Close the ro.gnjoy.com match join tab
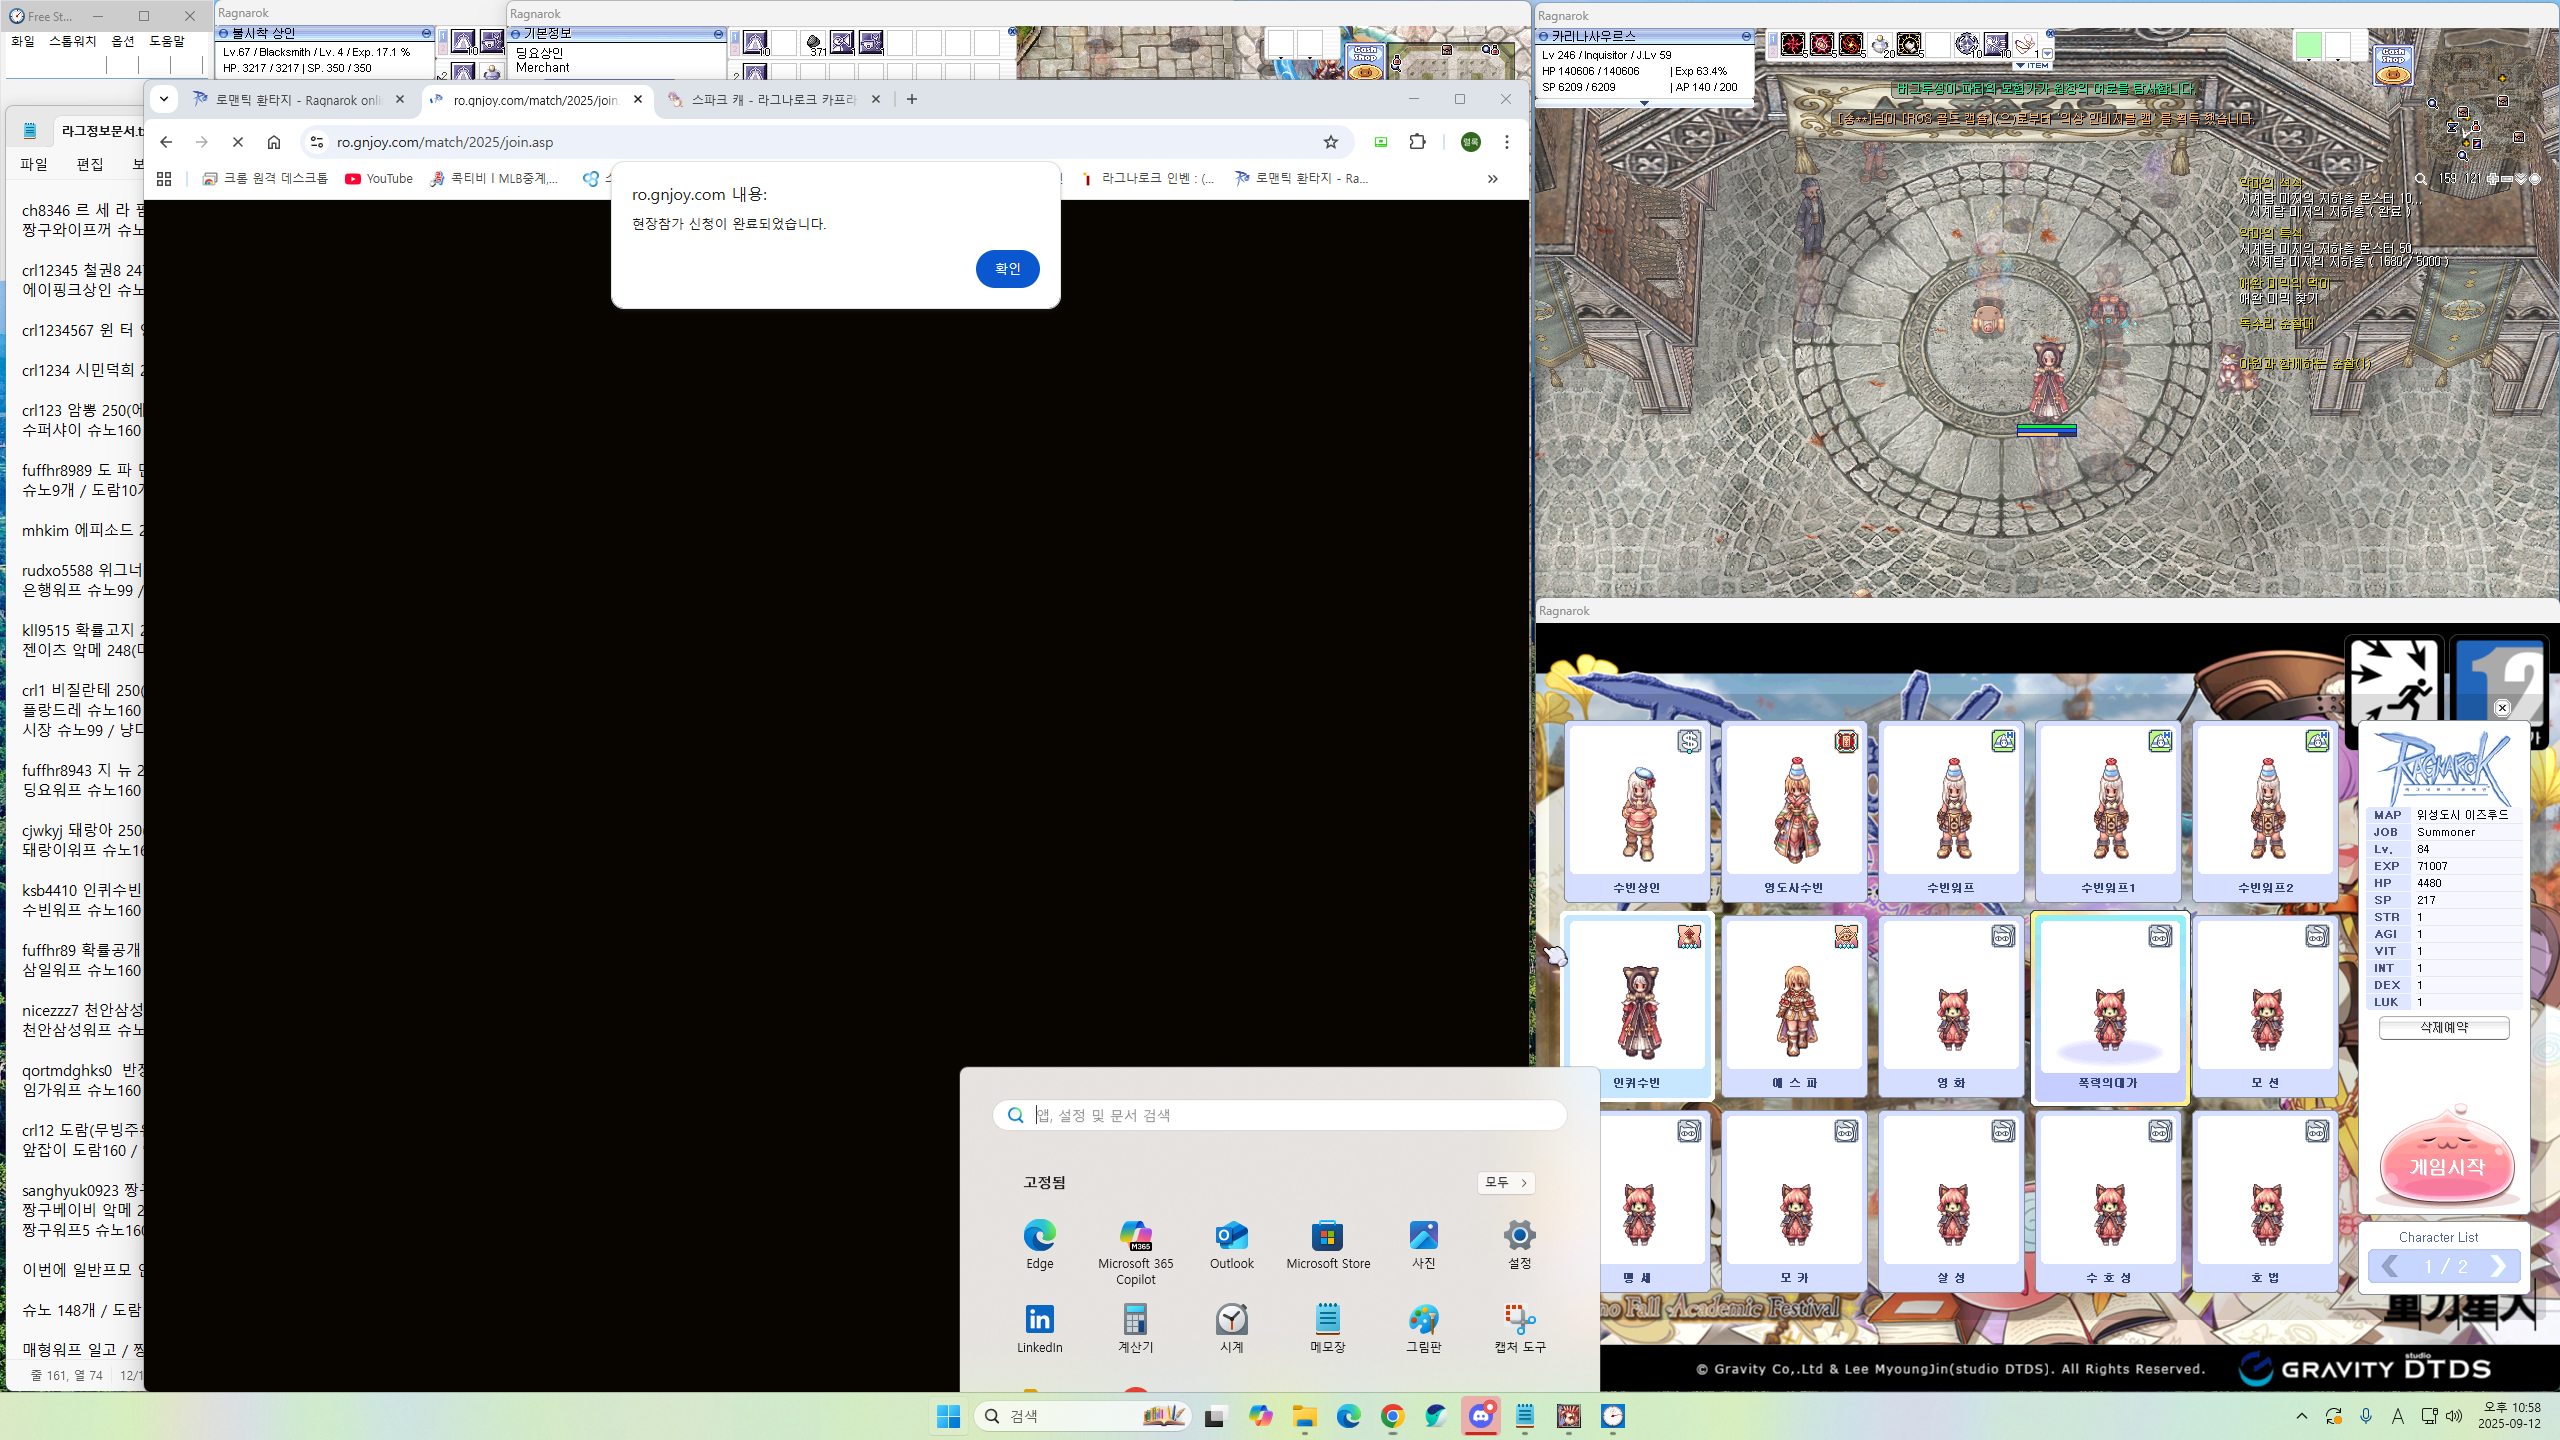Screen dimensions: 2560x1440 pos(638,99)
